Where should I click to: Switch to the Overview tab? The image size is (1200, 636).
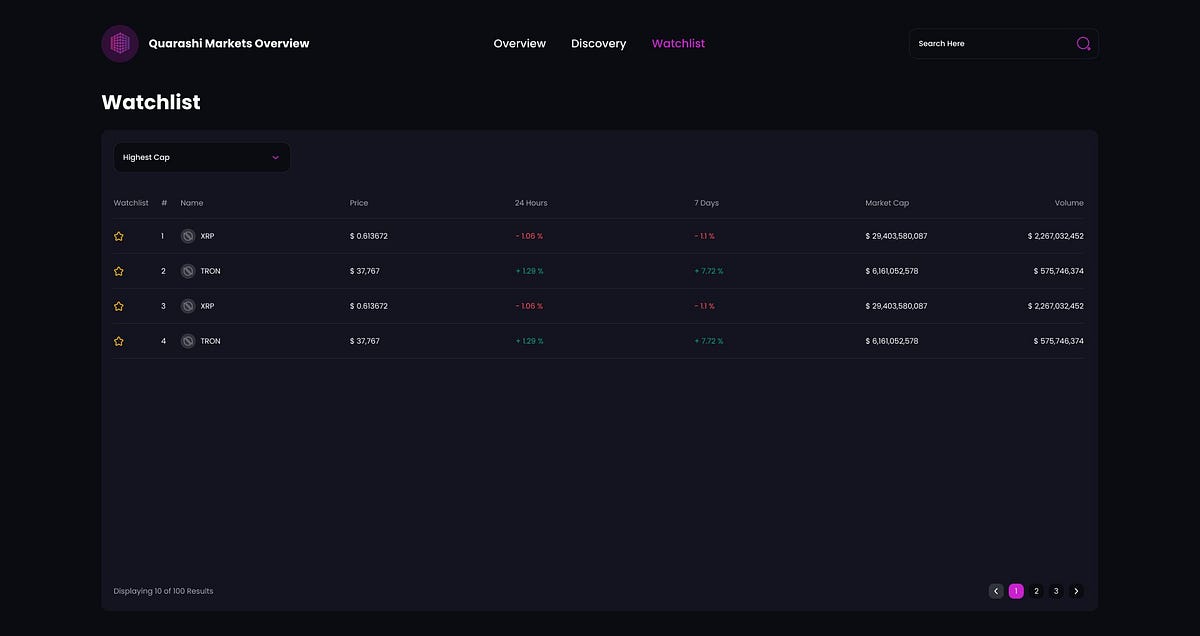pos(520,44)
